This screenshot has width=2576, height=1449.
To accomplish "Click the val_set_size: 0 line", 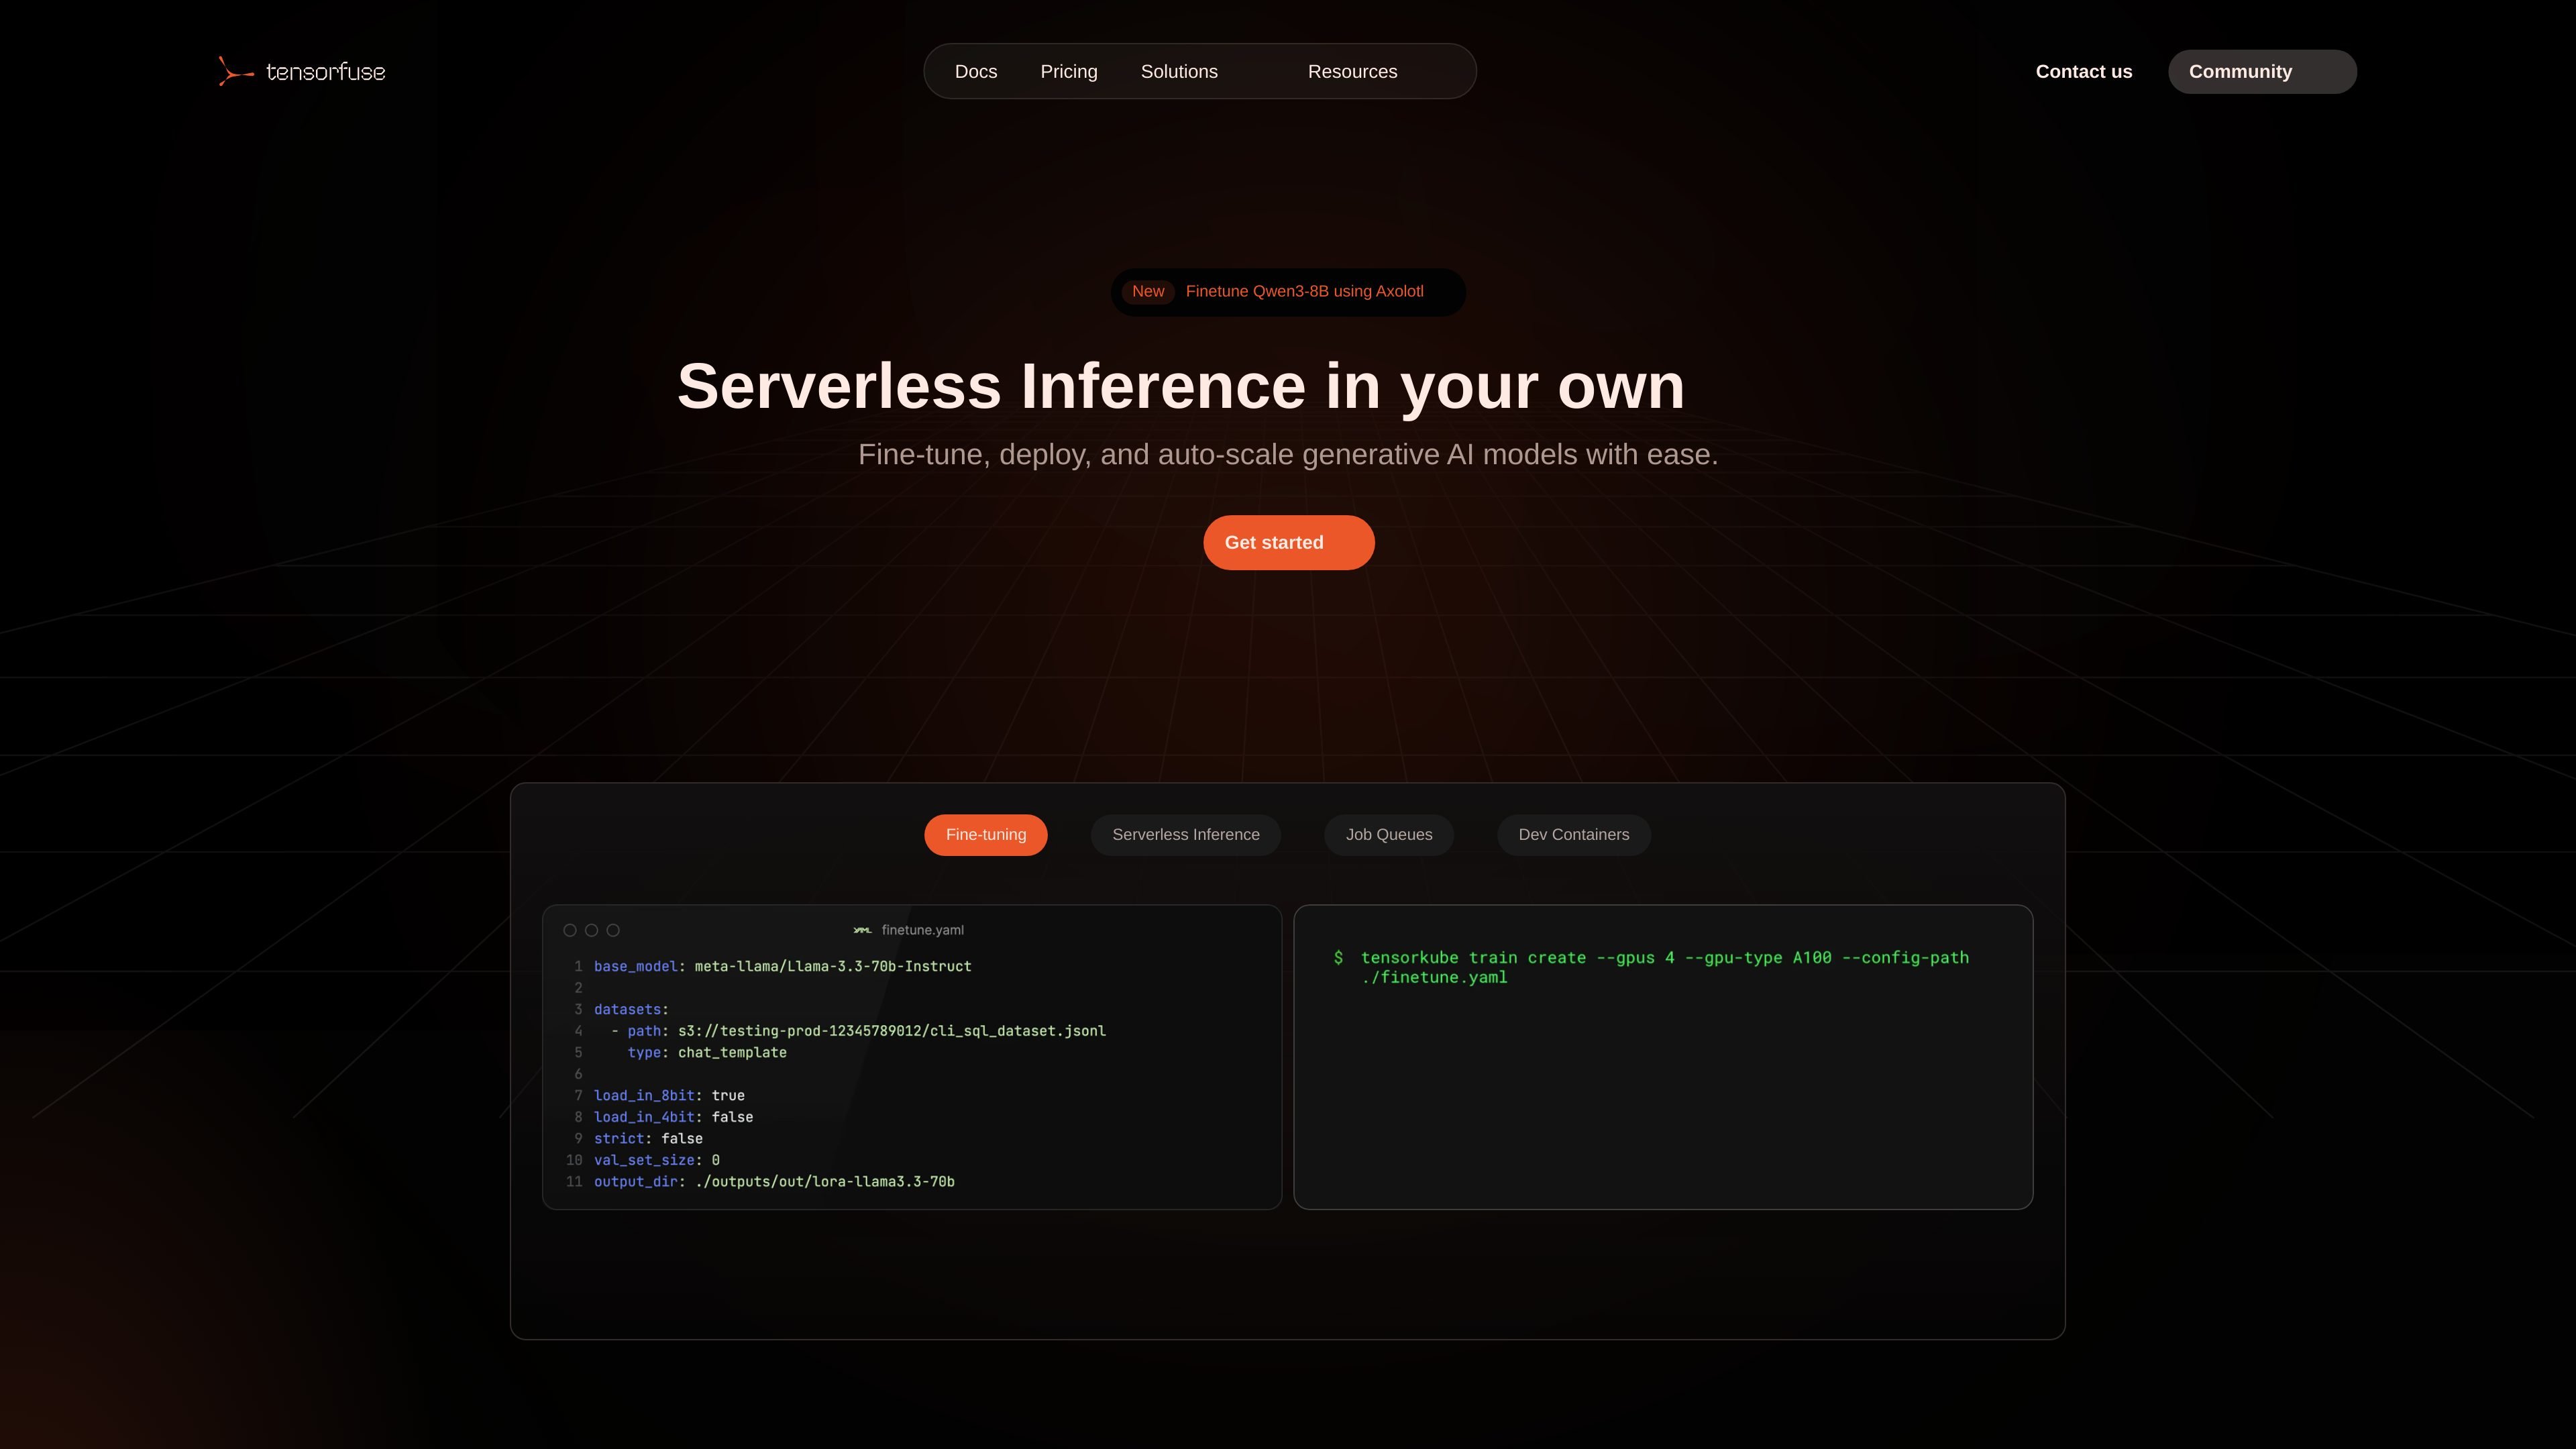I will [657, 1160].
